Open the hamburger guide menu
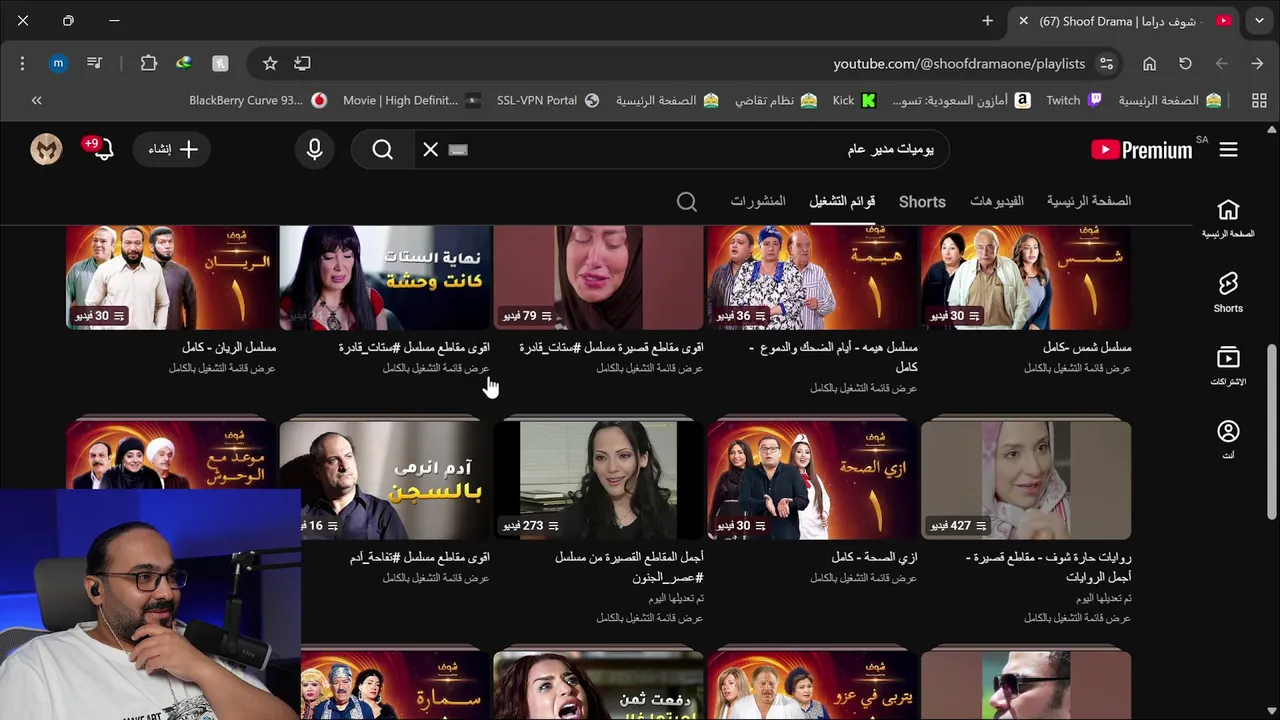The image size is (1280, 720). 1228,150
